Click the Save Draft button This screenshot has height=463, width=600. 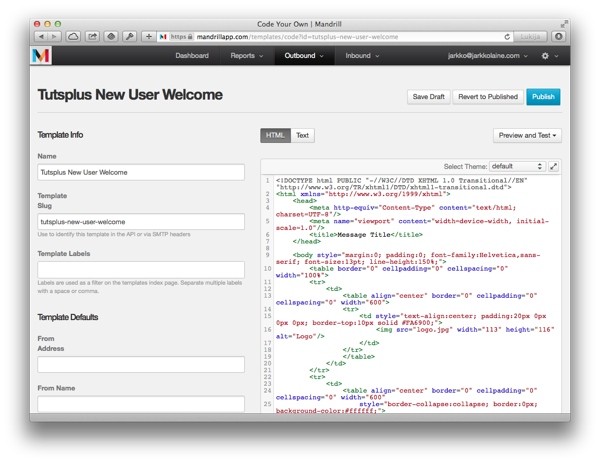click(429, 97)
